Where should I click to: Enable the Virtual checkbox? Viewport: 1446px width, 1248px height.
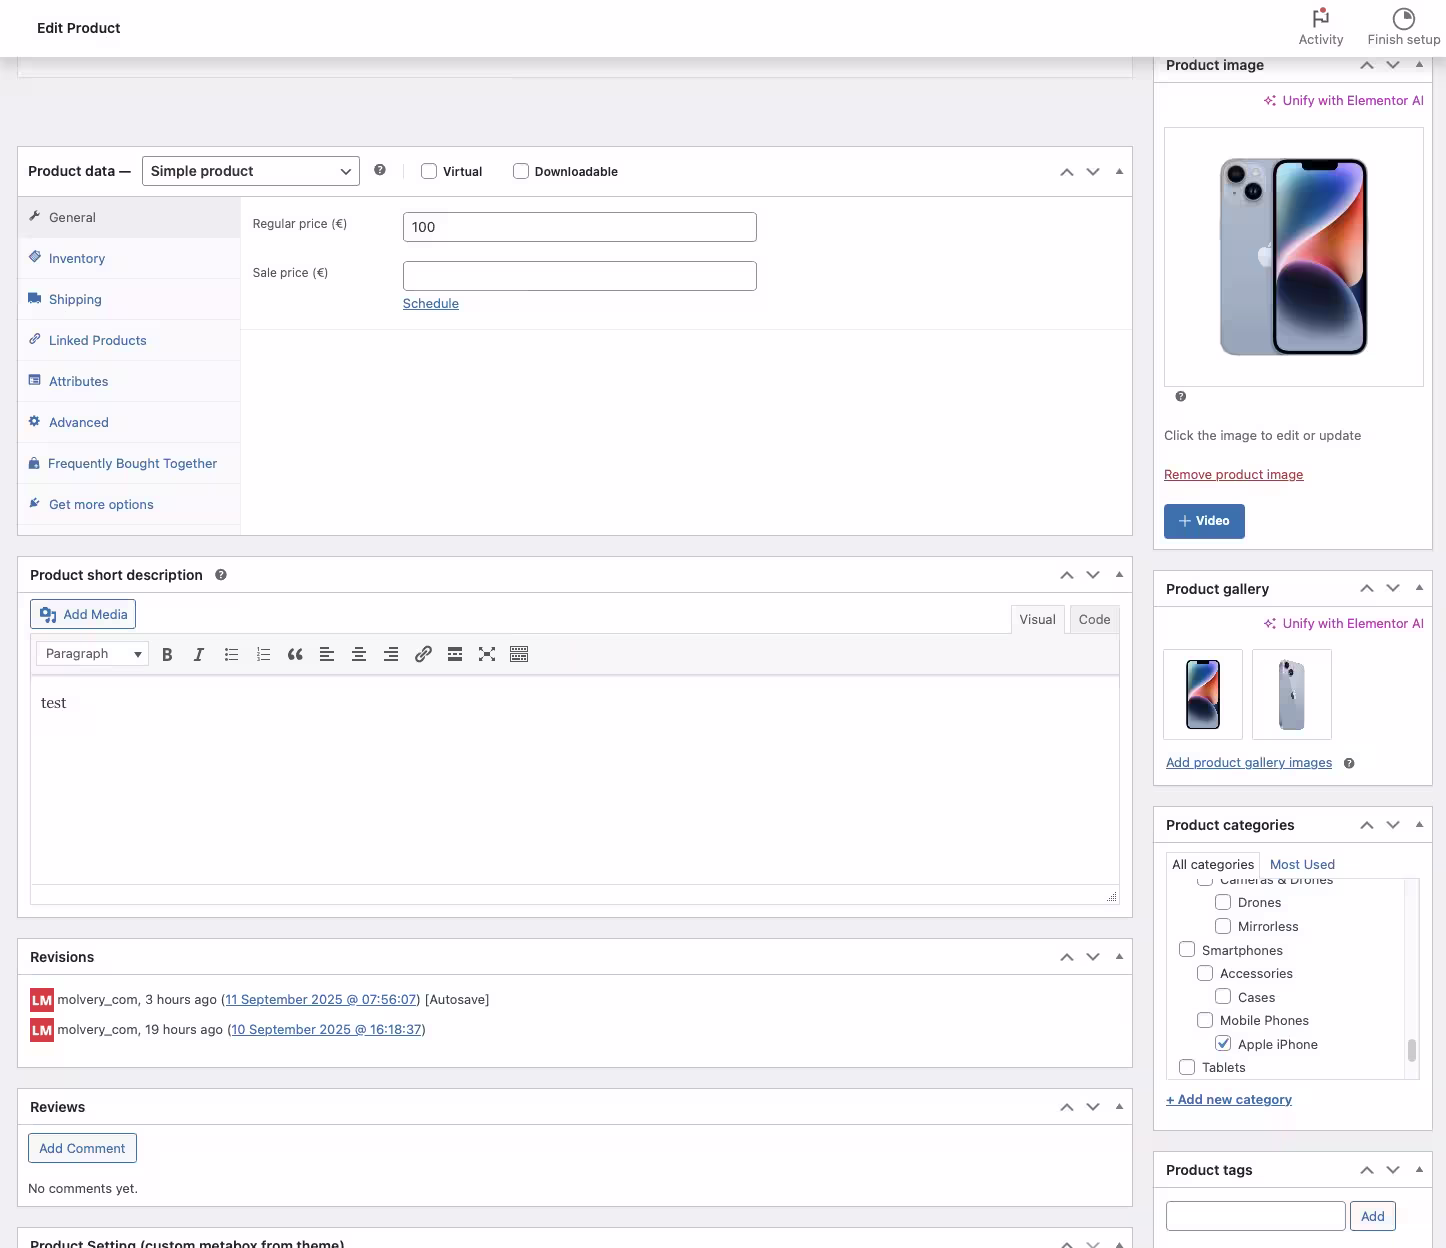click(x=429, y=171)
